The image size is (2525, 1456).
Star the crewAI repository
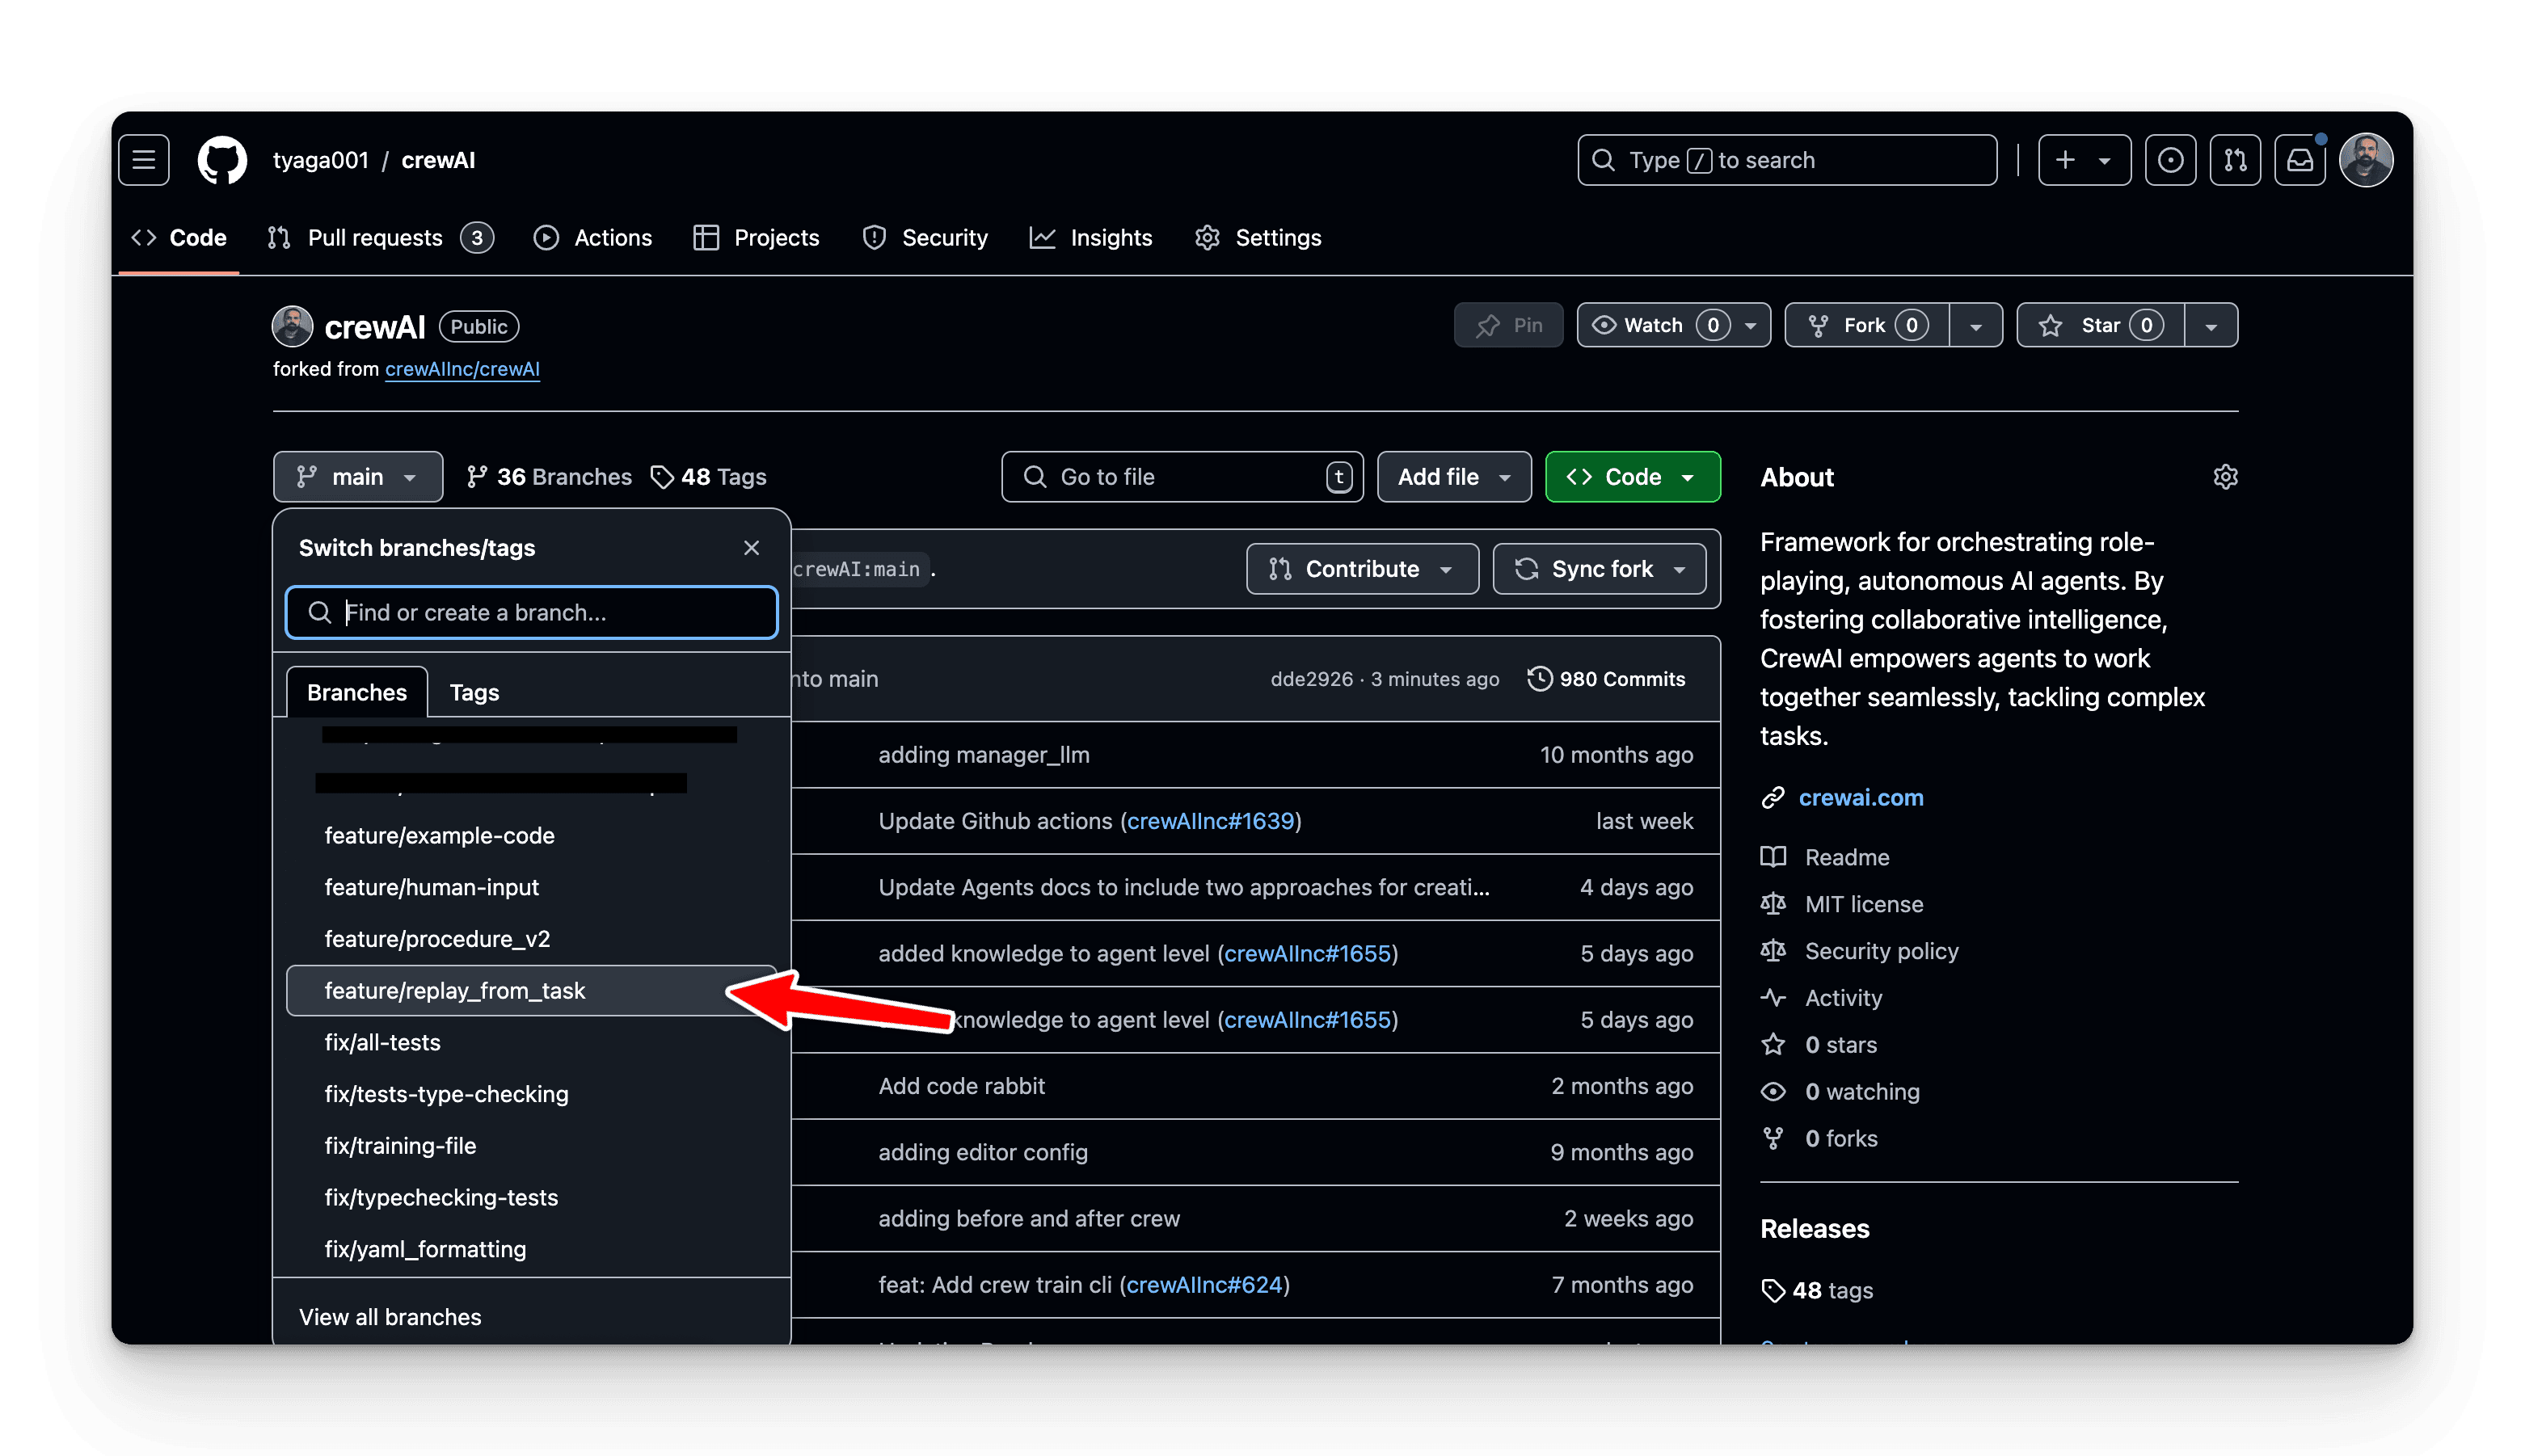2098,324
